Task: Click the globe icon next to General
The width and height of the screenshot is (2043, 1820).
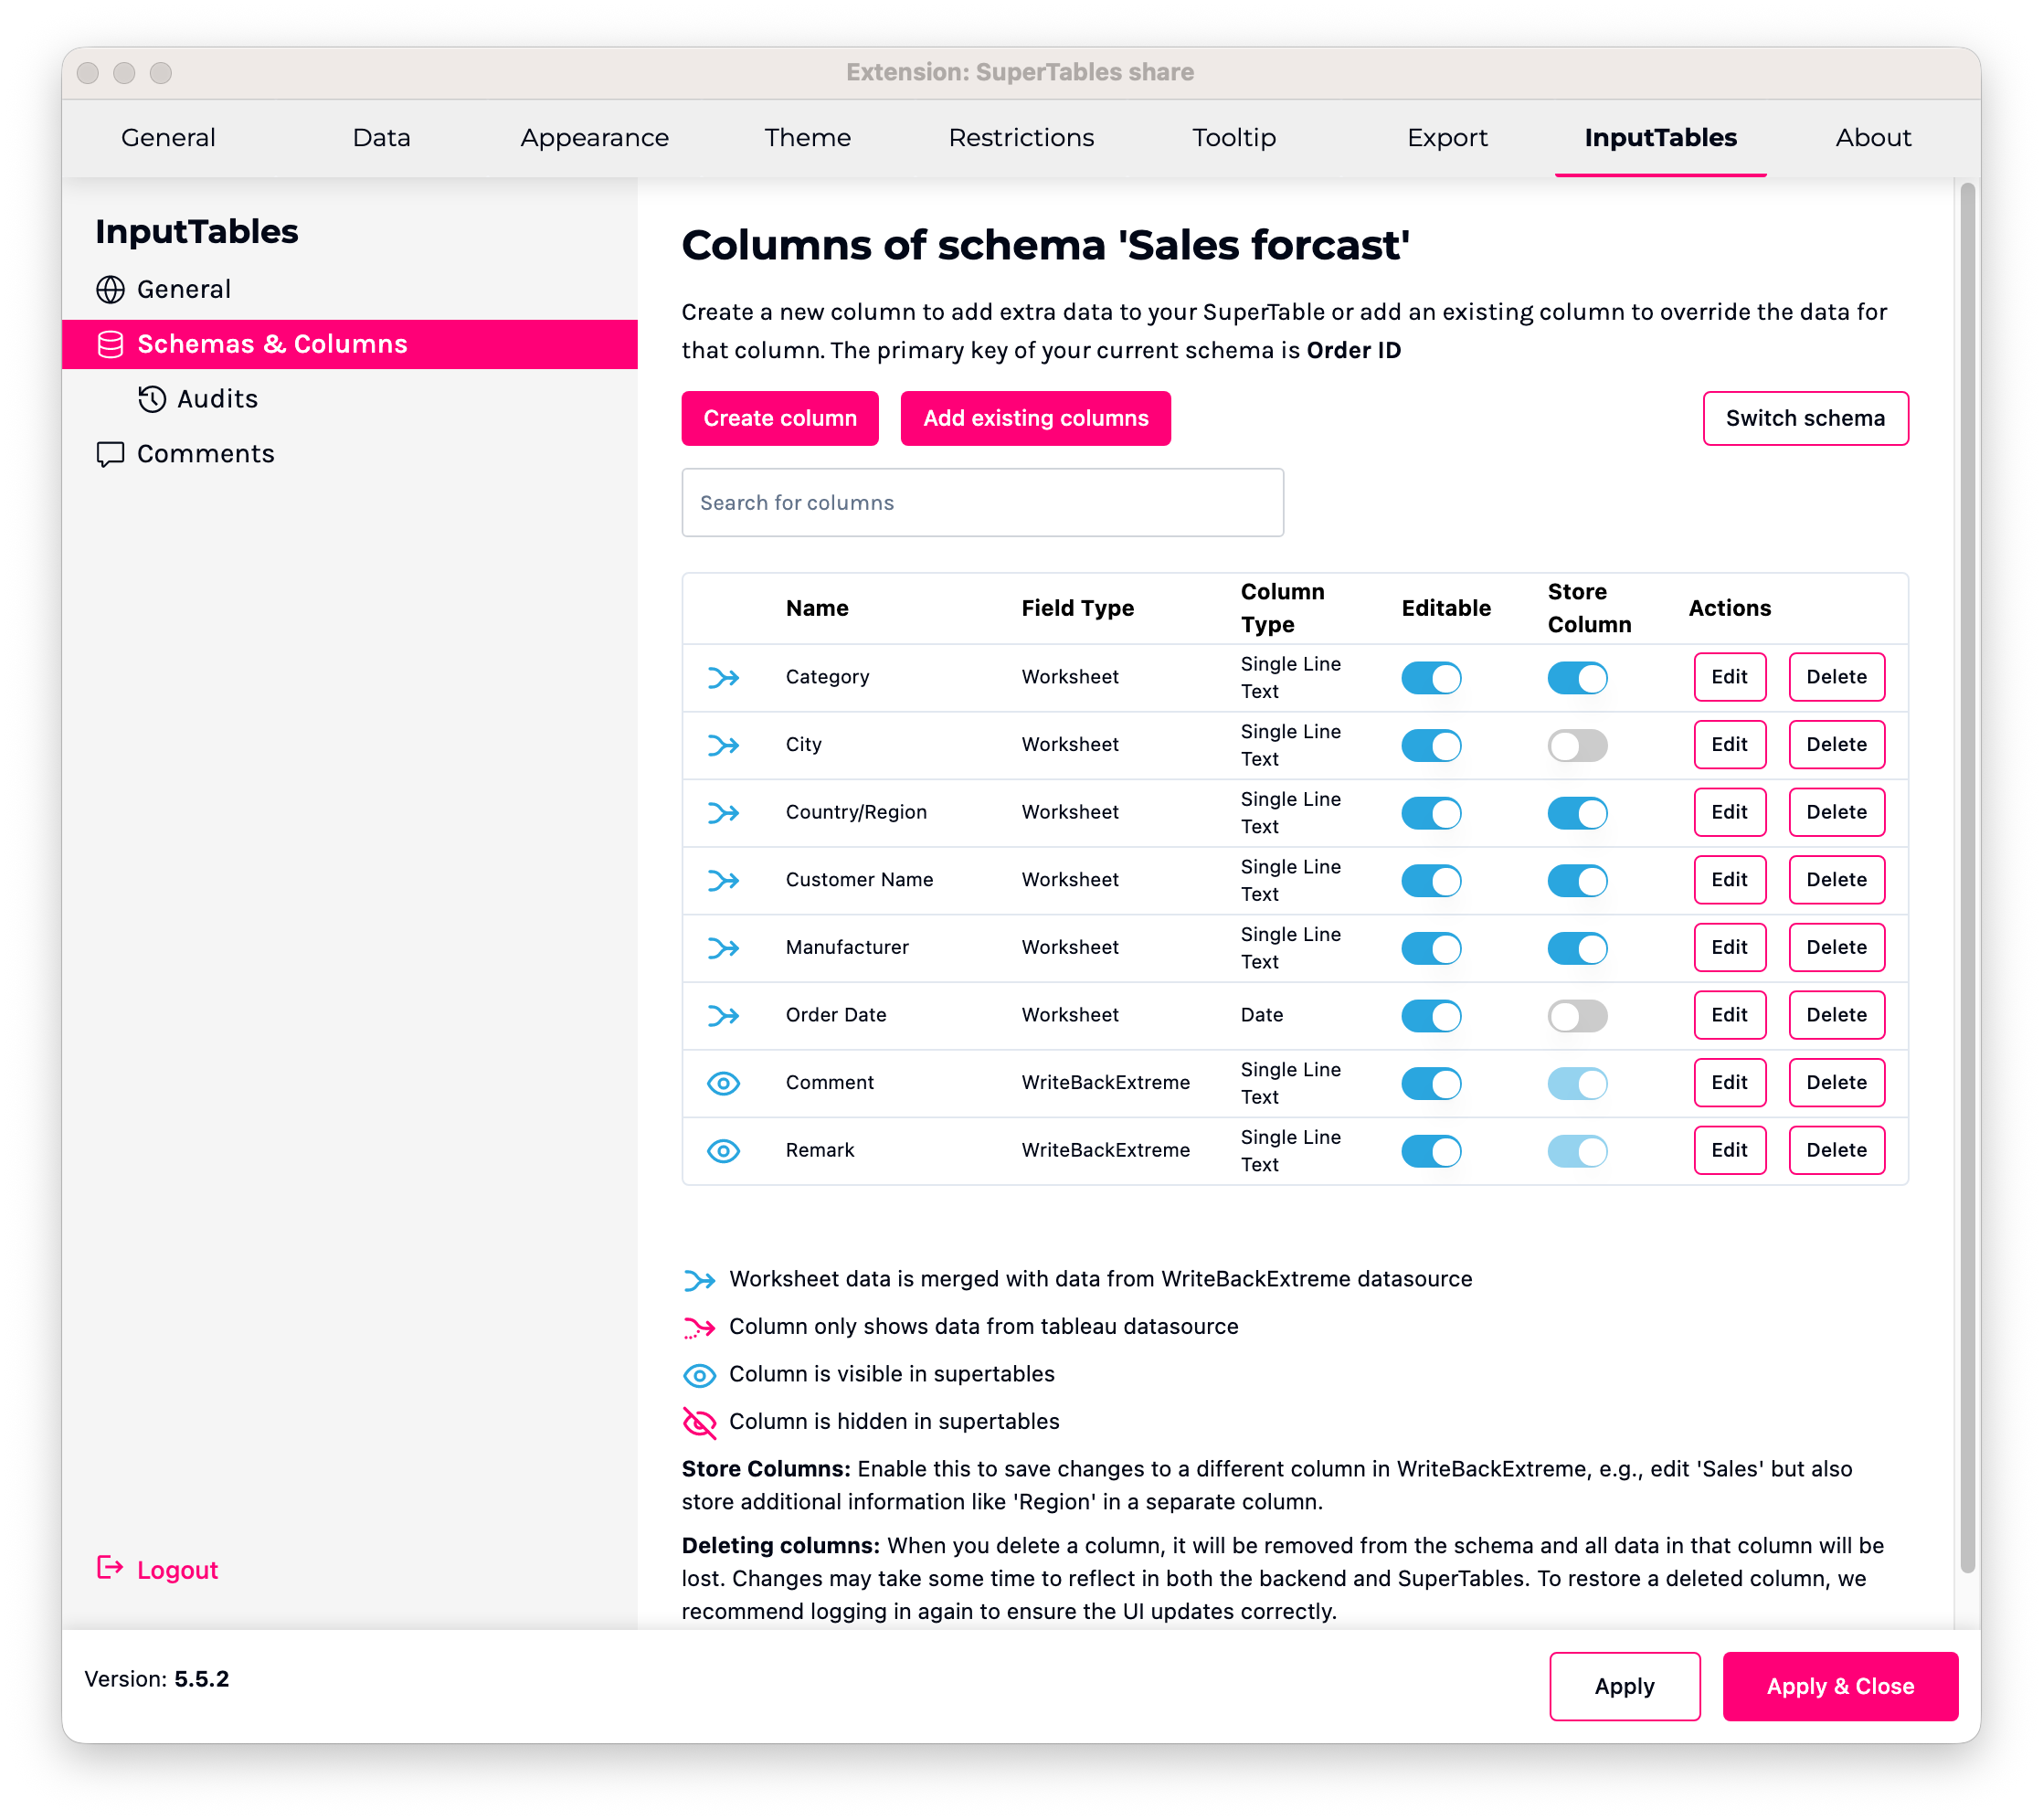Action: (x=110, y=290)
